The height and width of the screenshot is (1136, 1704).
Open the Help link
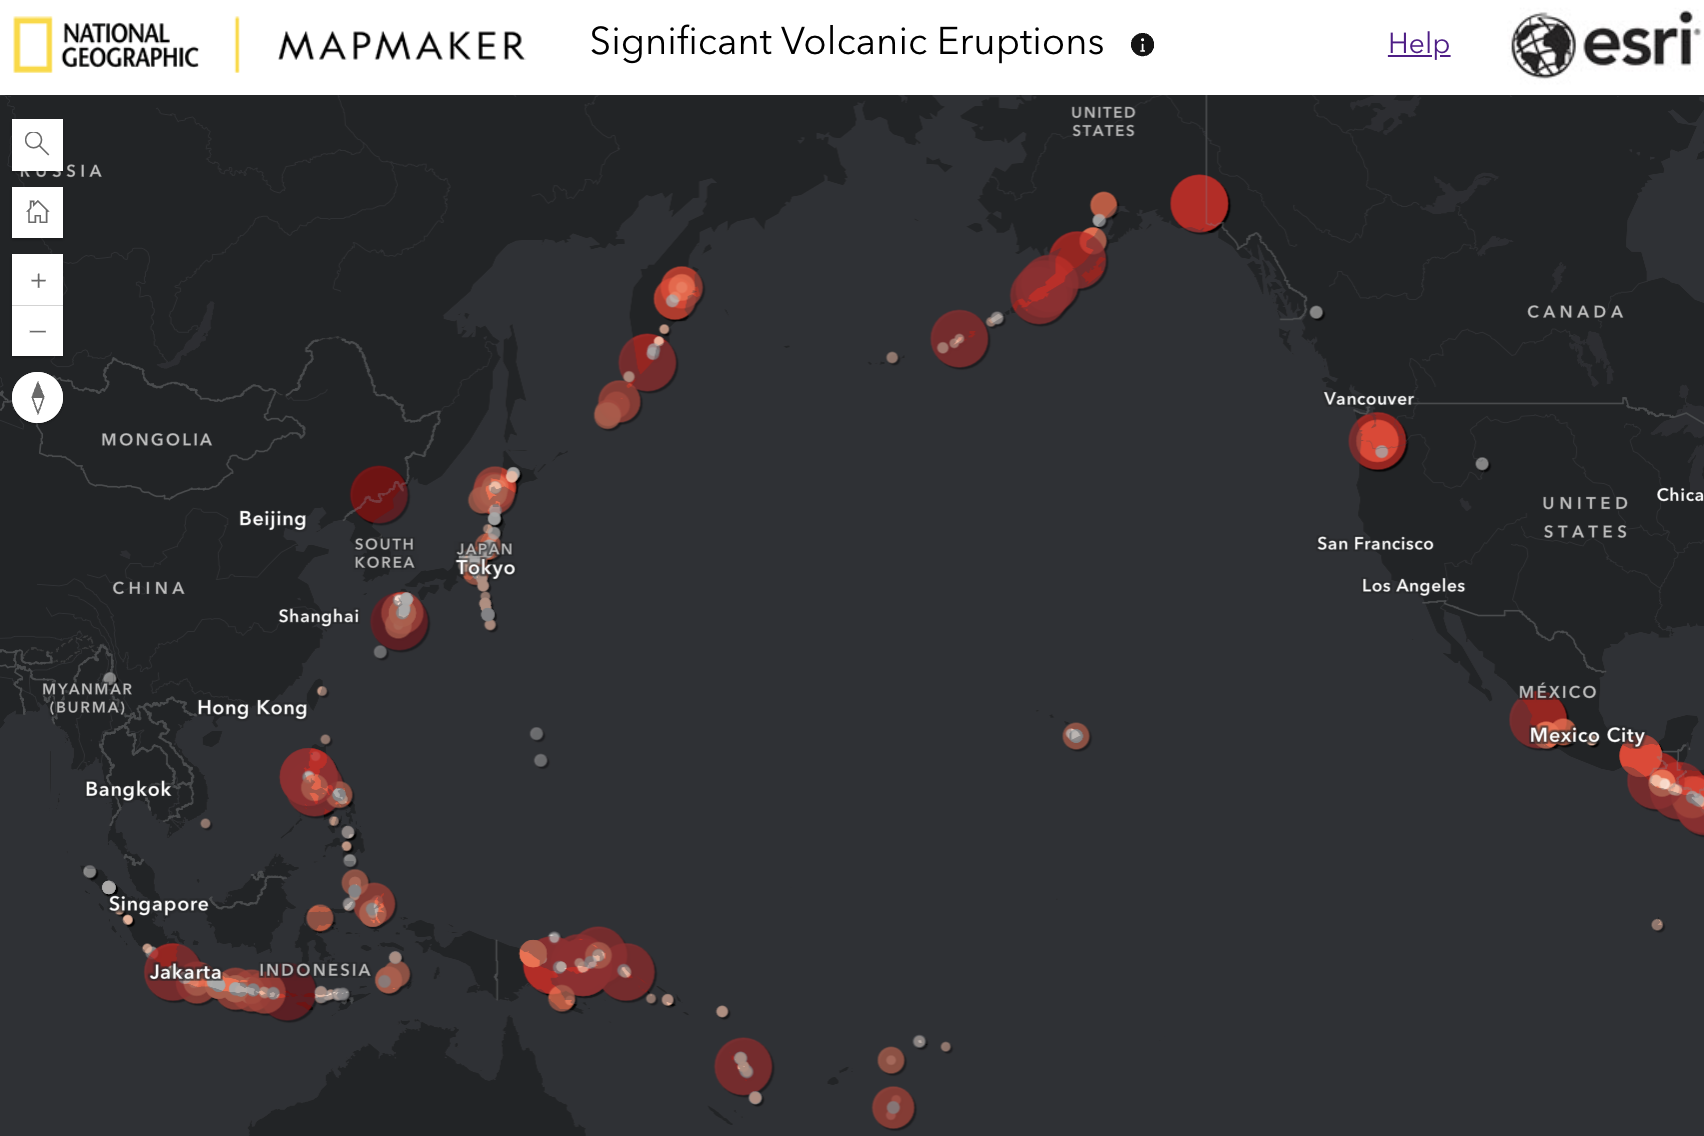[x=1418, y=44]
